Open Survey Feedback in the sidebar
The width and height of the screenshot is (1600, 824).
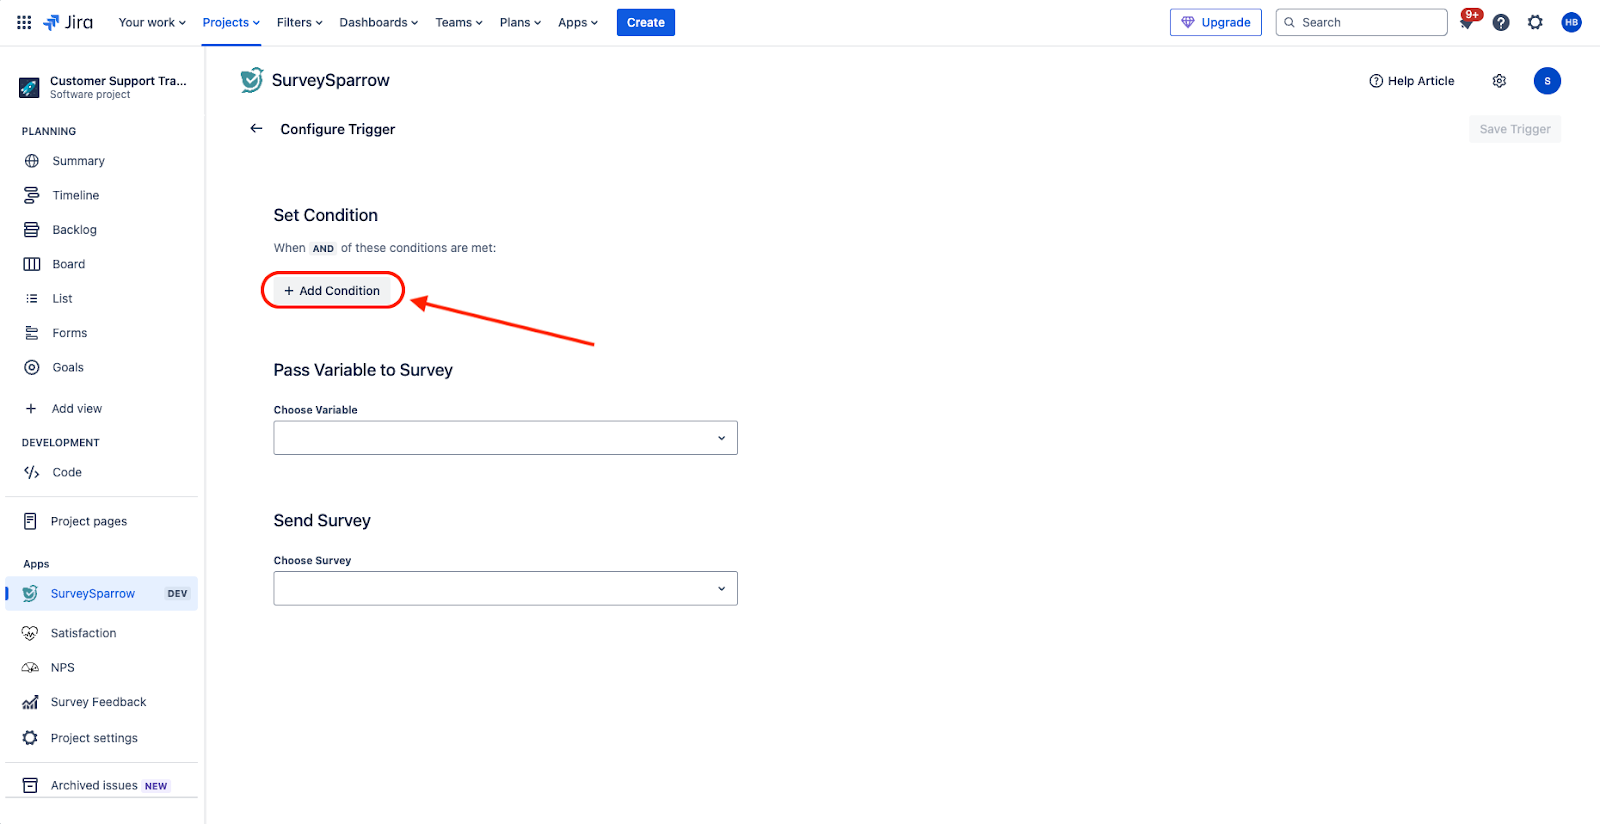coord(98,702)
